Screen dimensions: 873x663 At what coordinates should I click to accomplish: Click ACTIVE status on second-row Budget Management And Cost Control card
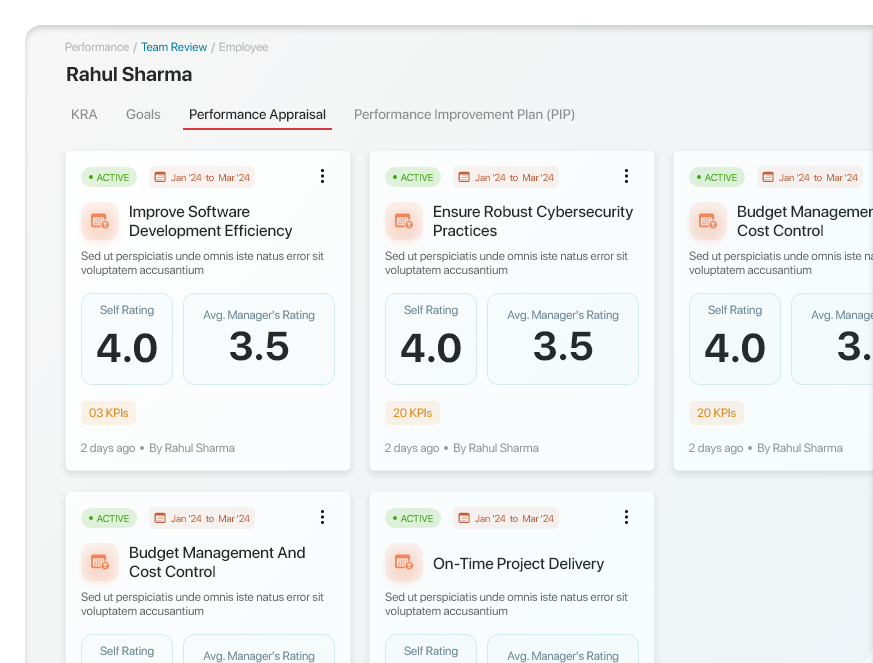tap(109, 518)
